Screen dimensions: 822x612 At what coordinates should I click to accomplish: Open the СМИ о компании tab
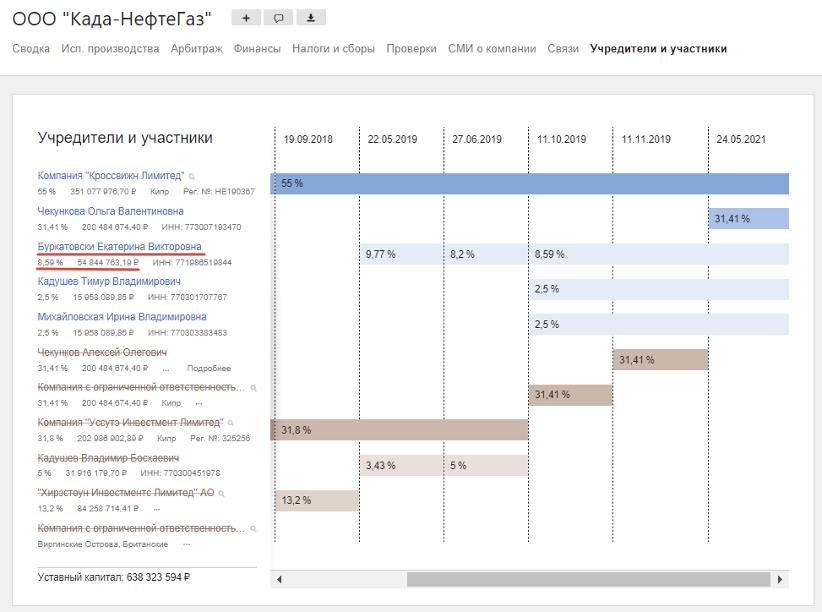(x=490, y=47)
